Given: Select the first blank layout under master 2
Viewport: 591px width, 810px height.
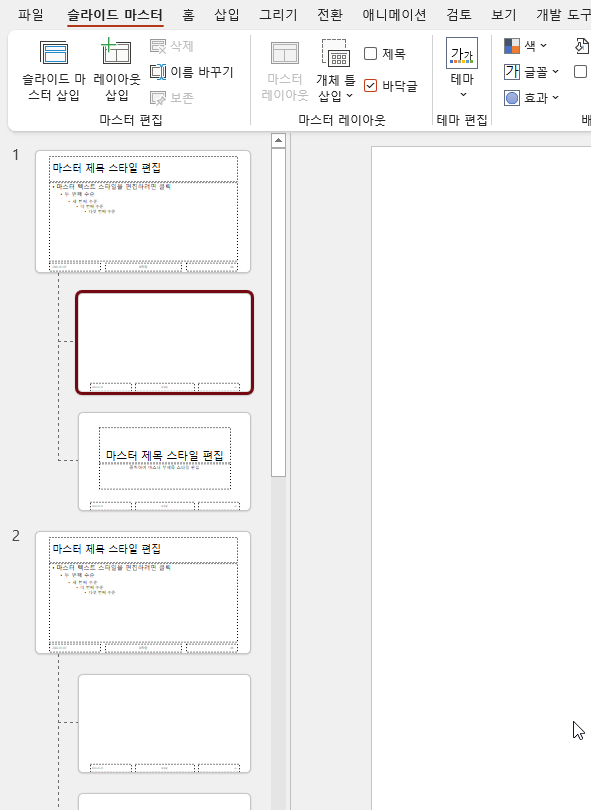Looking at the screenshot, I should 164,724.
